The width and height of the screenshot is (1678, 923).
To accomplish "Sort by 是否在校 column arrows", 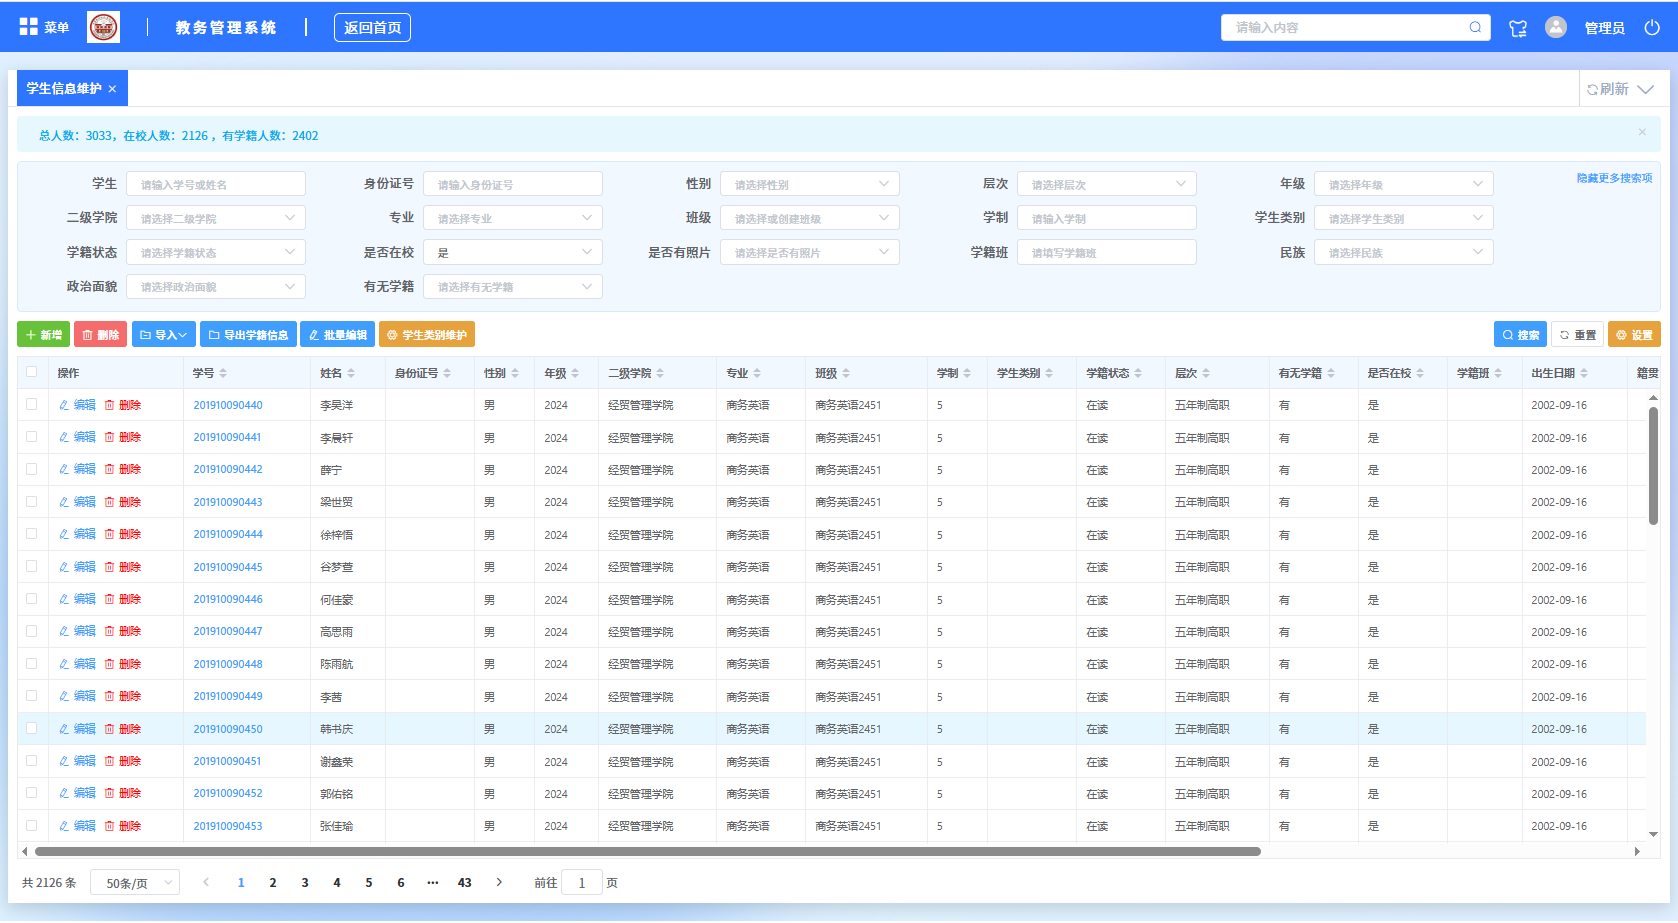I will coord(1420,373).
